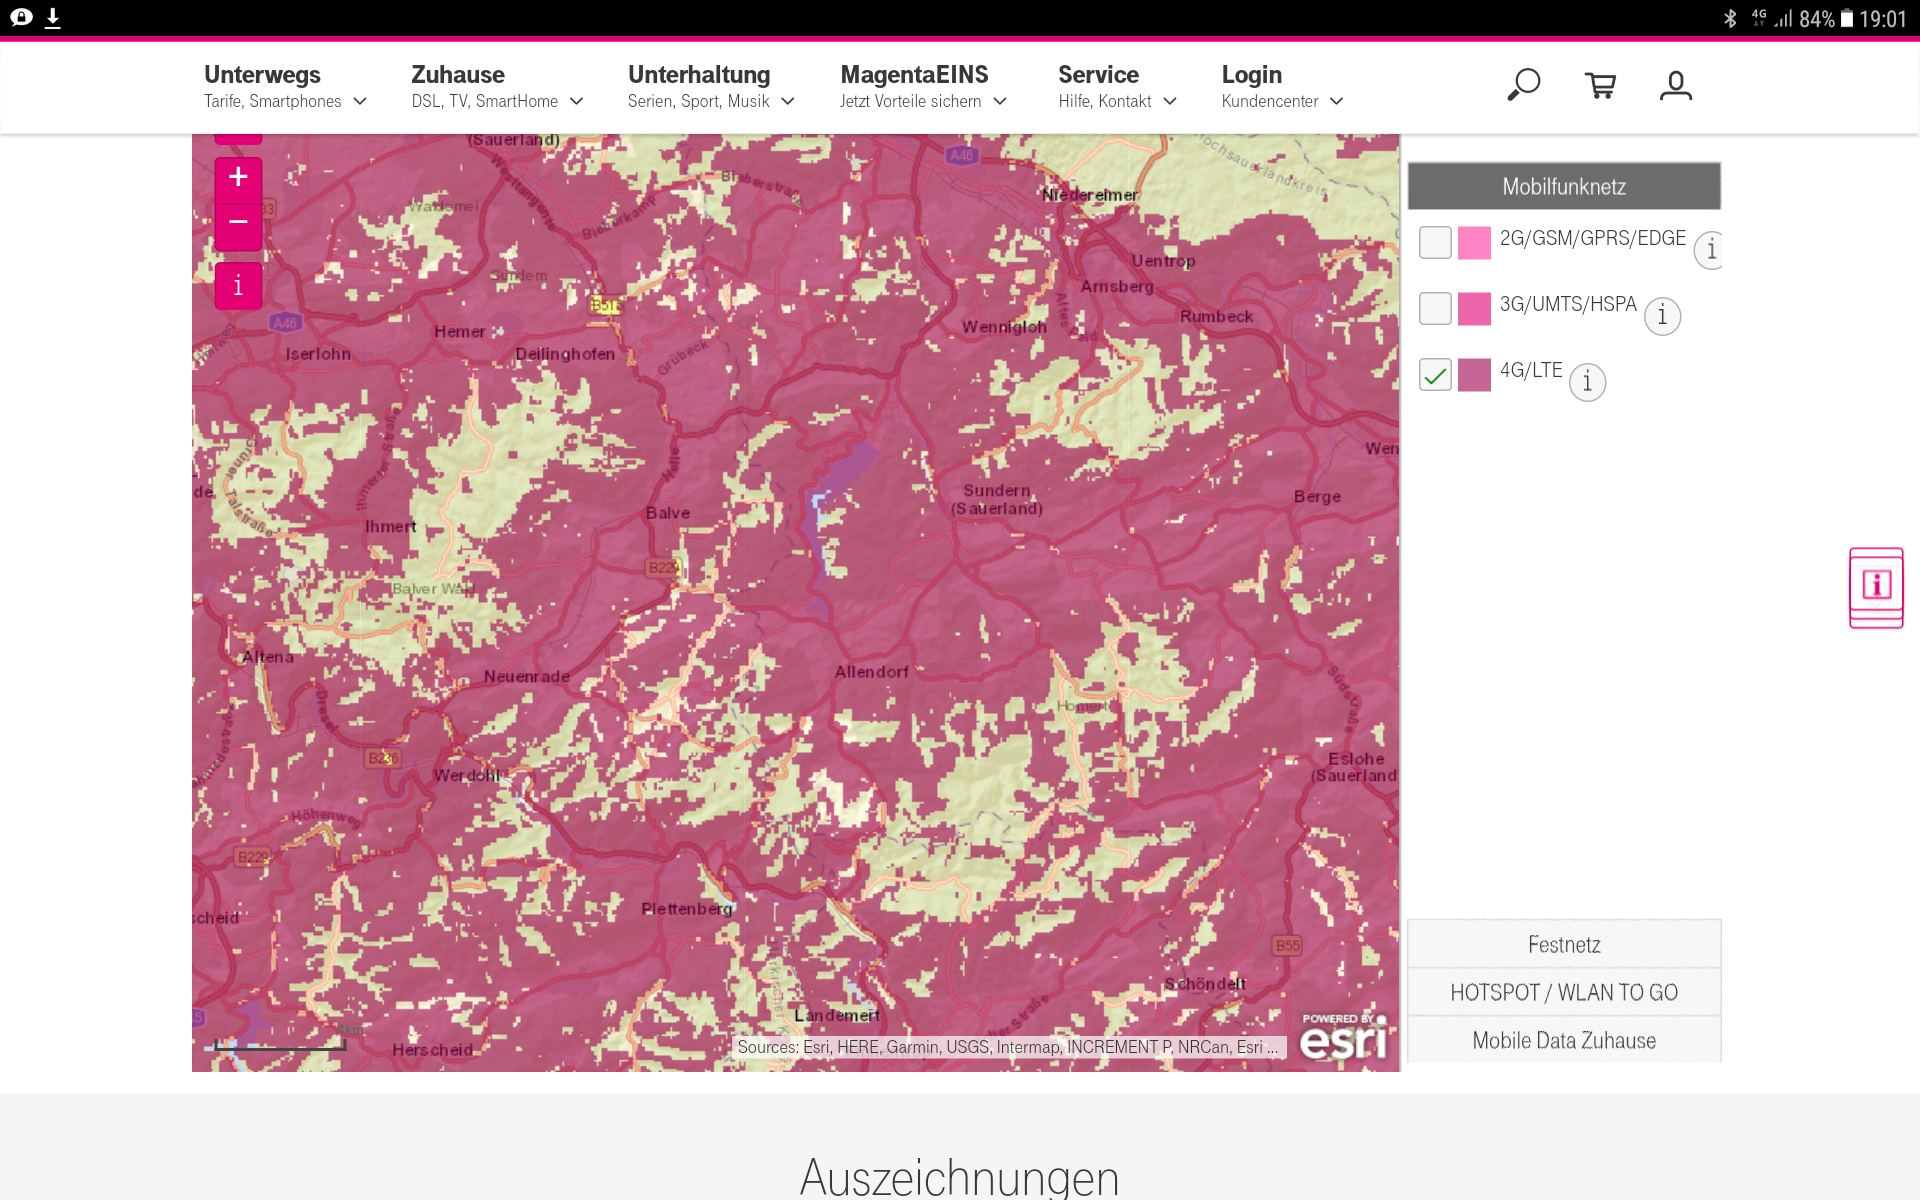Viewport: 1920px width, 1200px height.
Task: Show info for 3G/UMTS/HSPA
Action: pos(1662,316)
